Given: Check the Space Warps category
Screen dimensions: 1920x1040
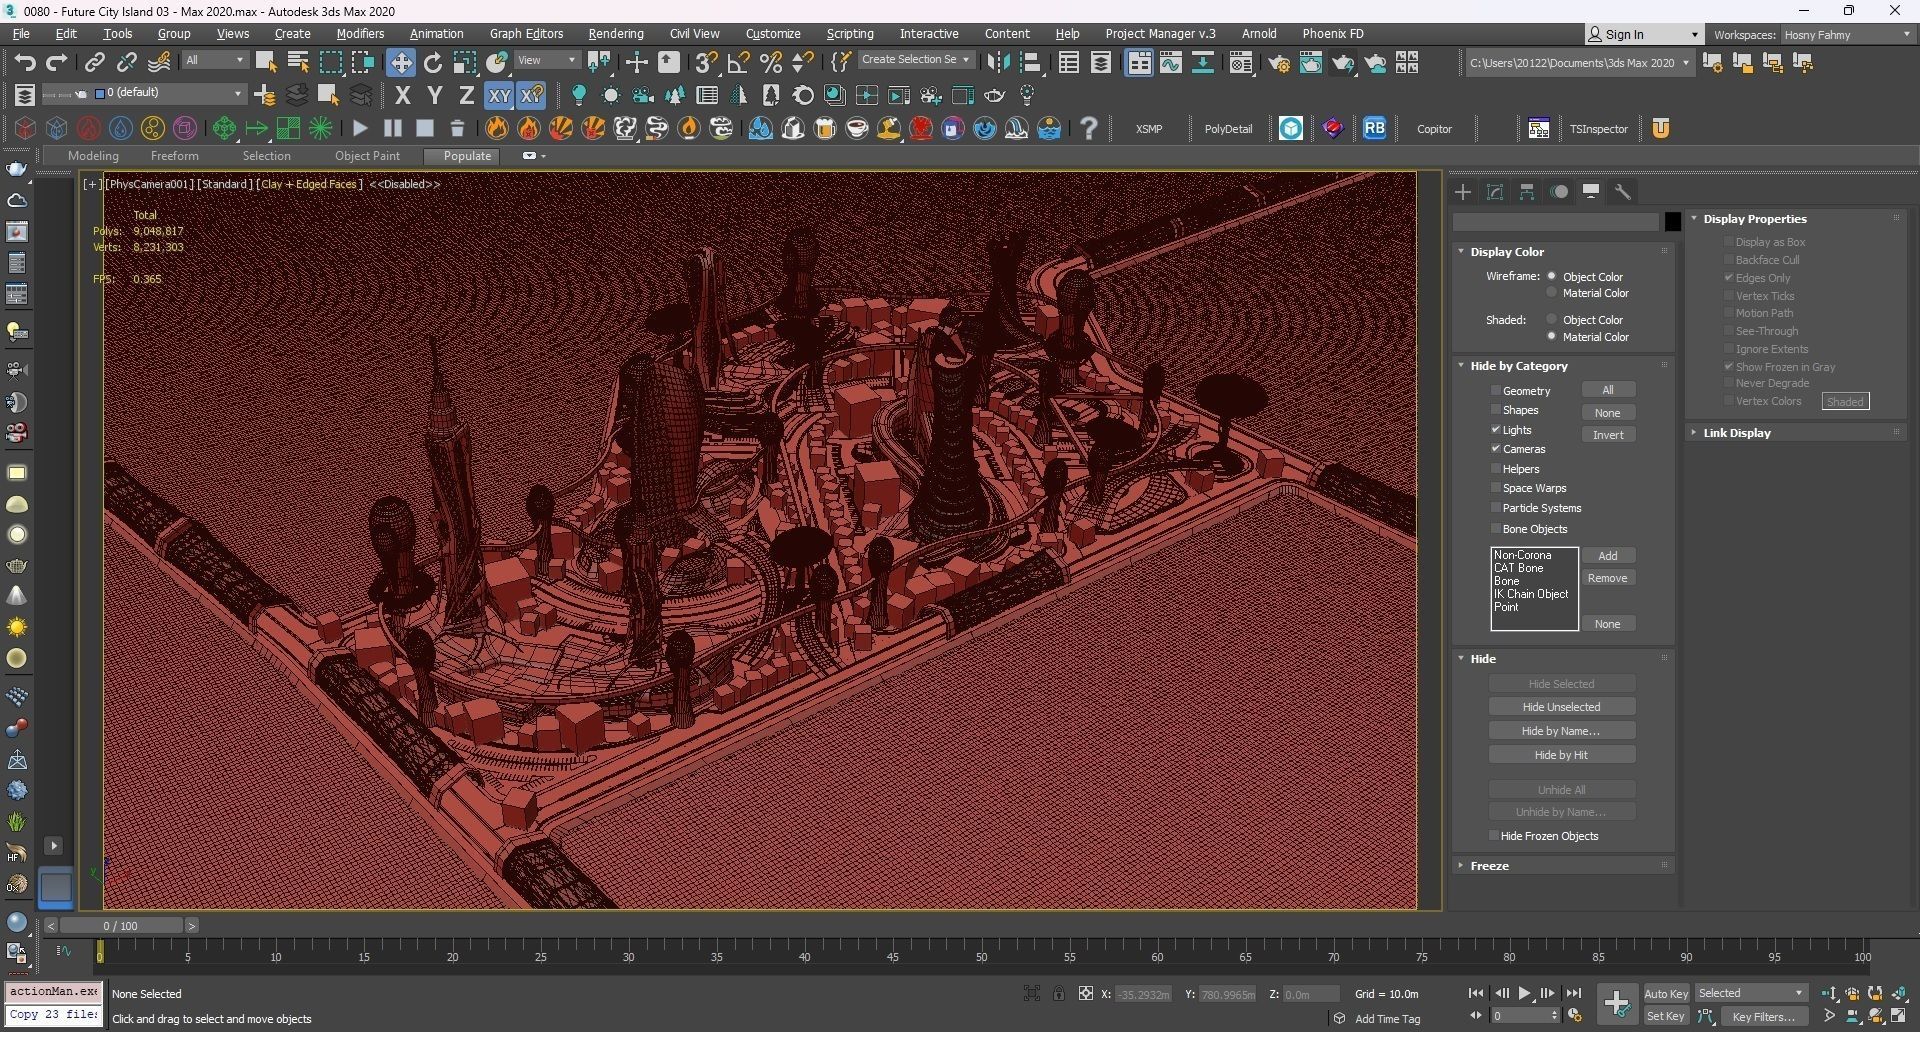Looking at the screenshot, I should click(1496, 488).
